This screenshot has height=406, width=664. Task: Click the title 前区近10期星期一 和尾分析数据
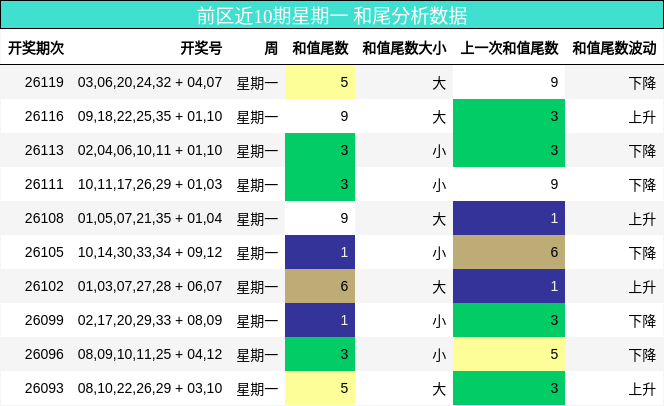coord(332,16)
